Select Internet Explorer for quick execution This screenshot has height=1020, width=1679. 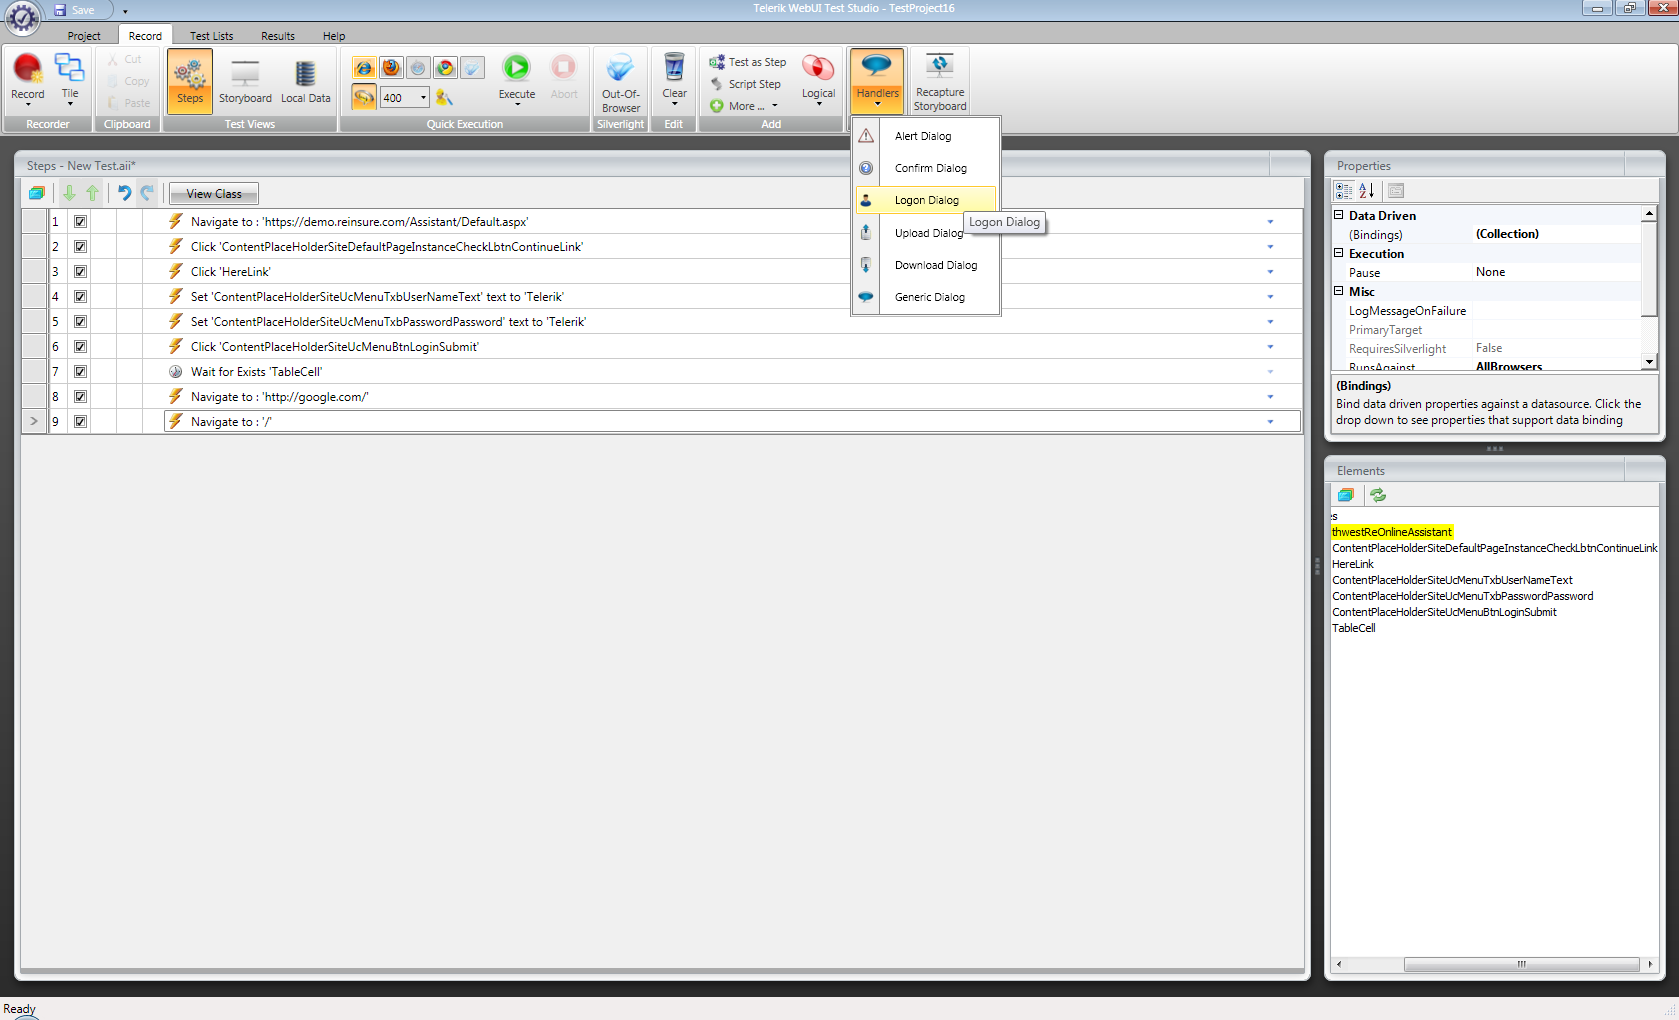click(x=364, y=67)
